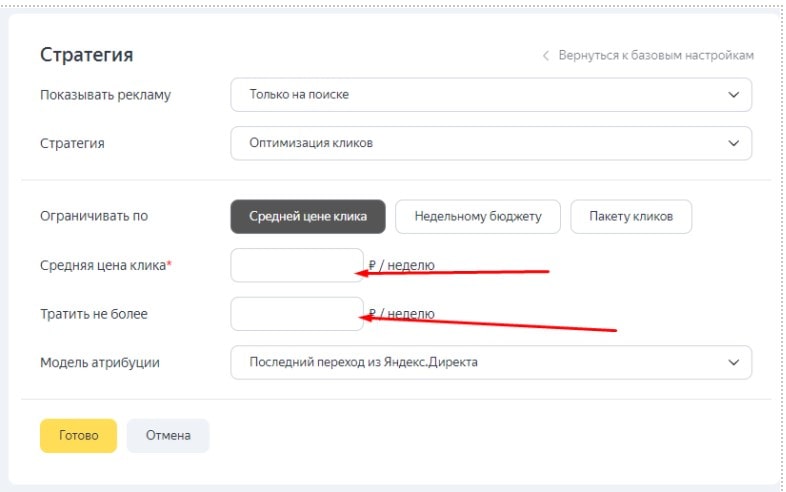The height and width of the screenshot is (492, 786).
Task: Focus the Средняя цена клика input field
Action: click(x=297, y=265)
